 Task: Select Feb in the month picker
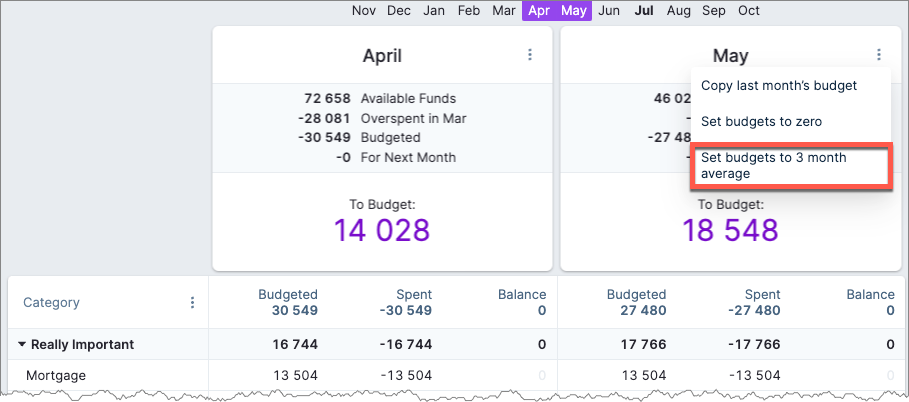(469, 11)
